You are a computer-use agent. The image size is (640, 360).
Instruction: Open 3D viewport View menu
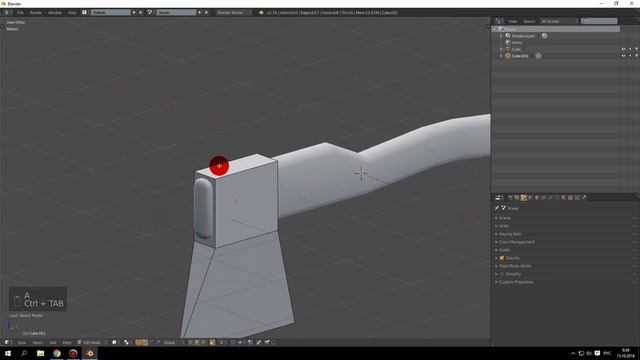click(x=21, y=342)
